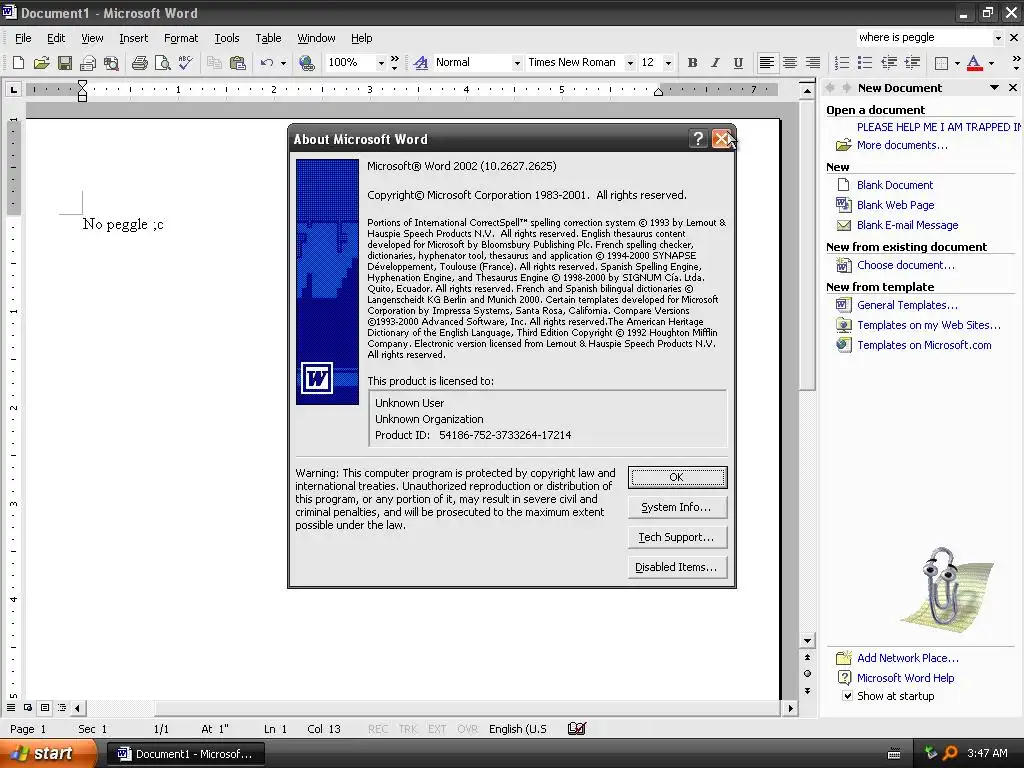Screen dimensions: 1024x768
Task: Toggle Align Left paragraph alignment
Action: pyautogui.click(x=767, y=63)
